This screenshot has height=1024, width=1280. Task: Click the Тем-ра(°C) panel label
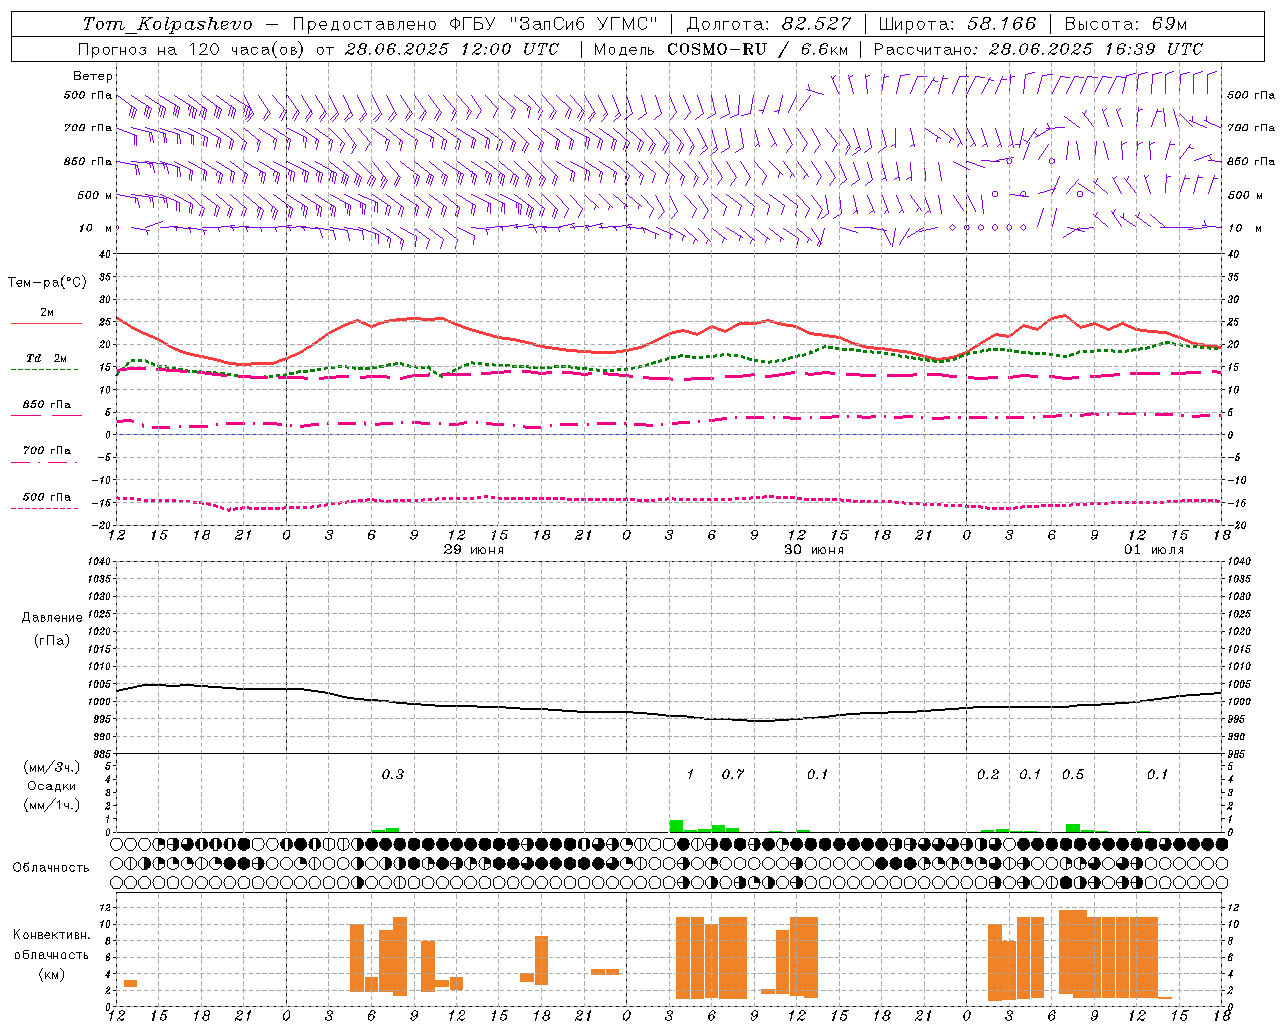click(47, 283)
